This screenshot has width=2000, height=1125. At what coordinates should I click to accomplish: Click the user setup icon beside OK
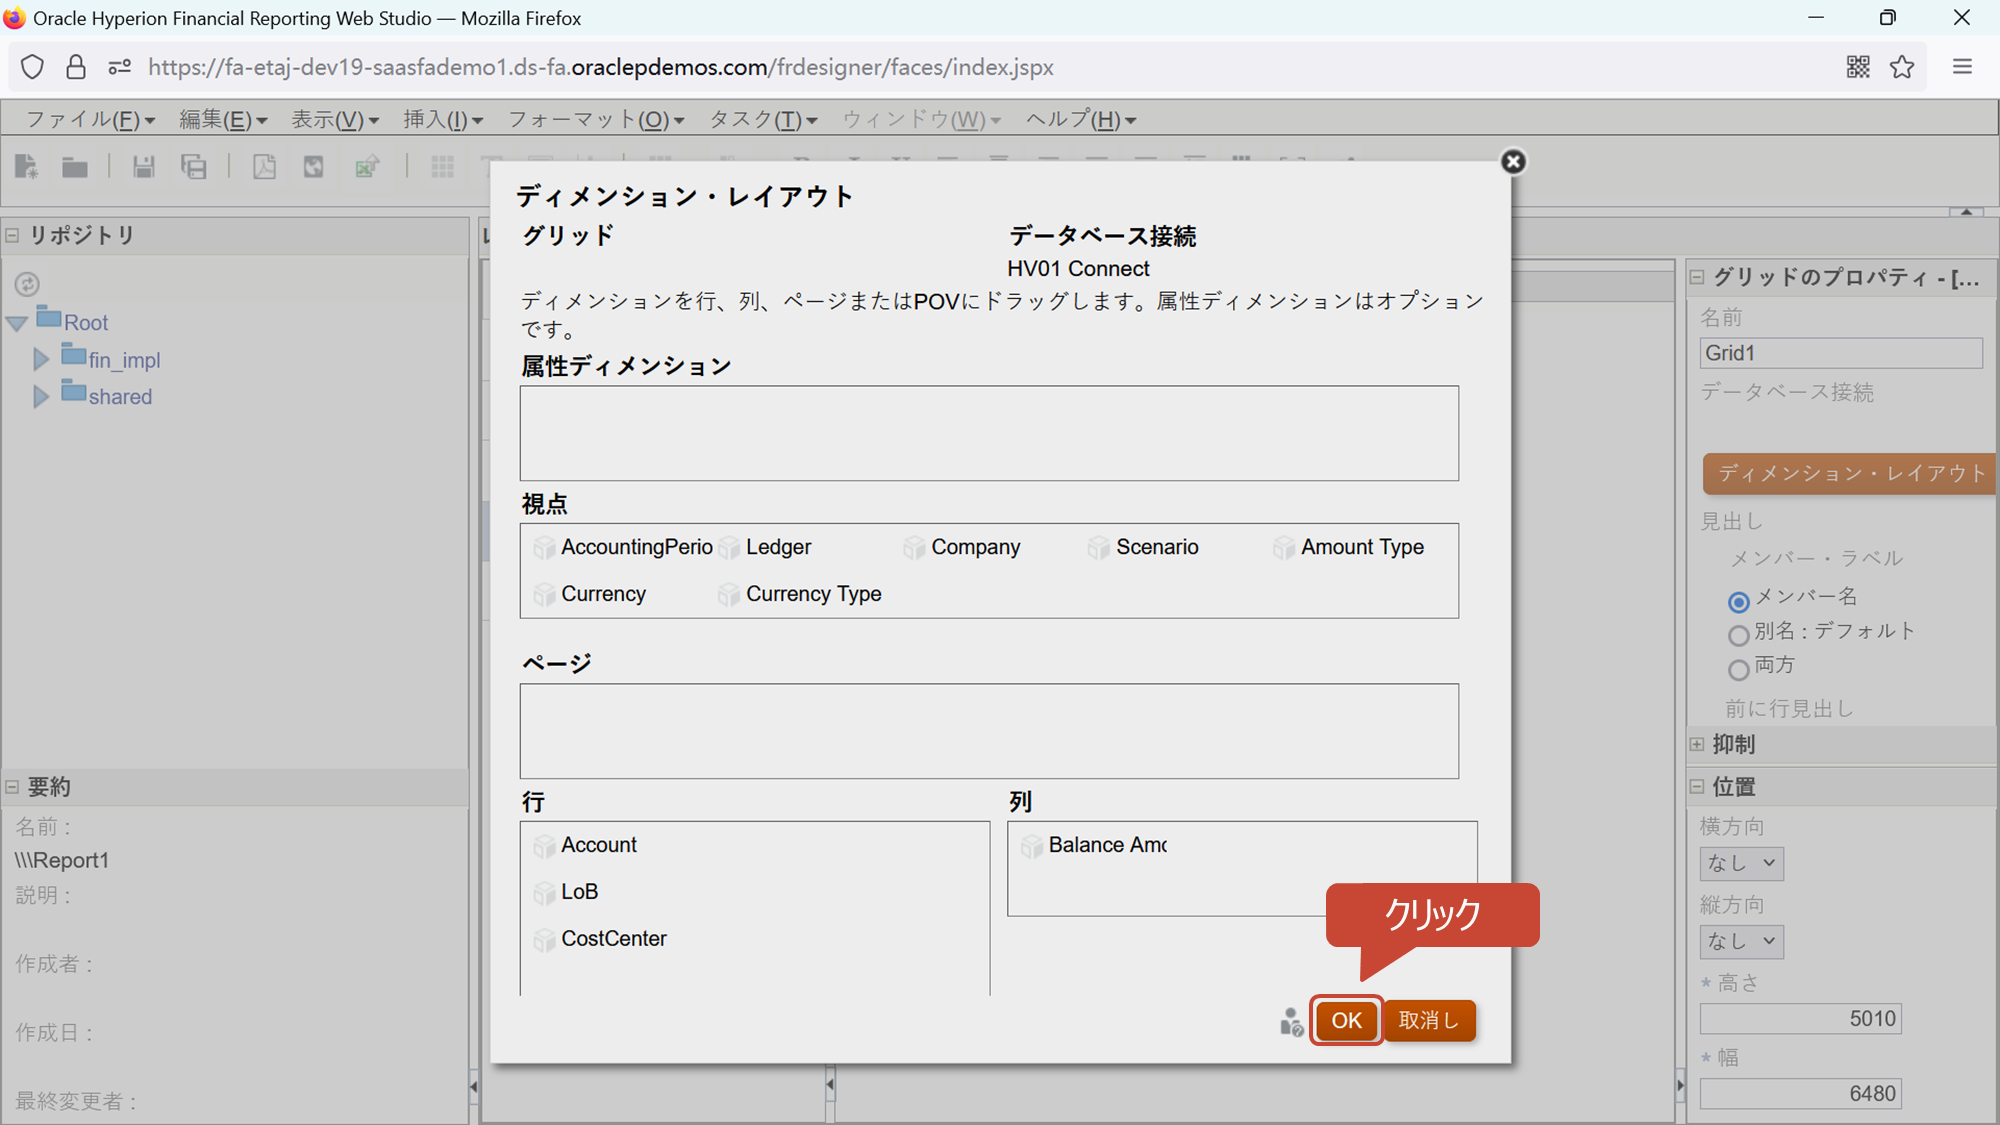[1291, 1022]
